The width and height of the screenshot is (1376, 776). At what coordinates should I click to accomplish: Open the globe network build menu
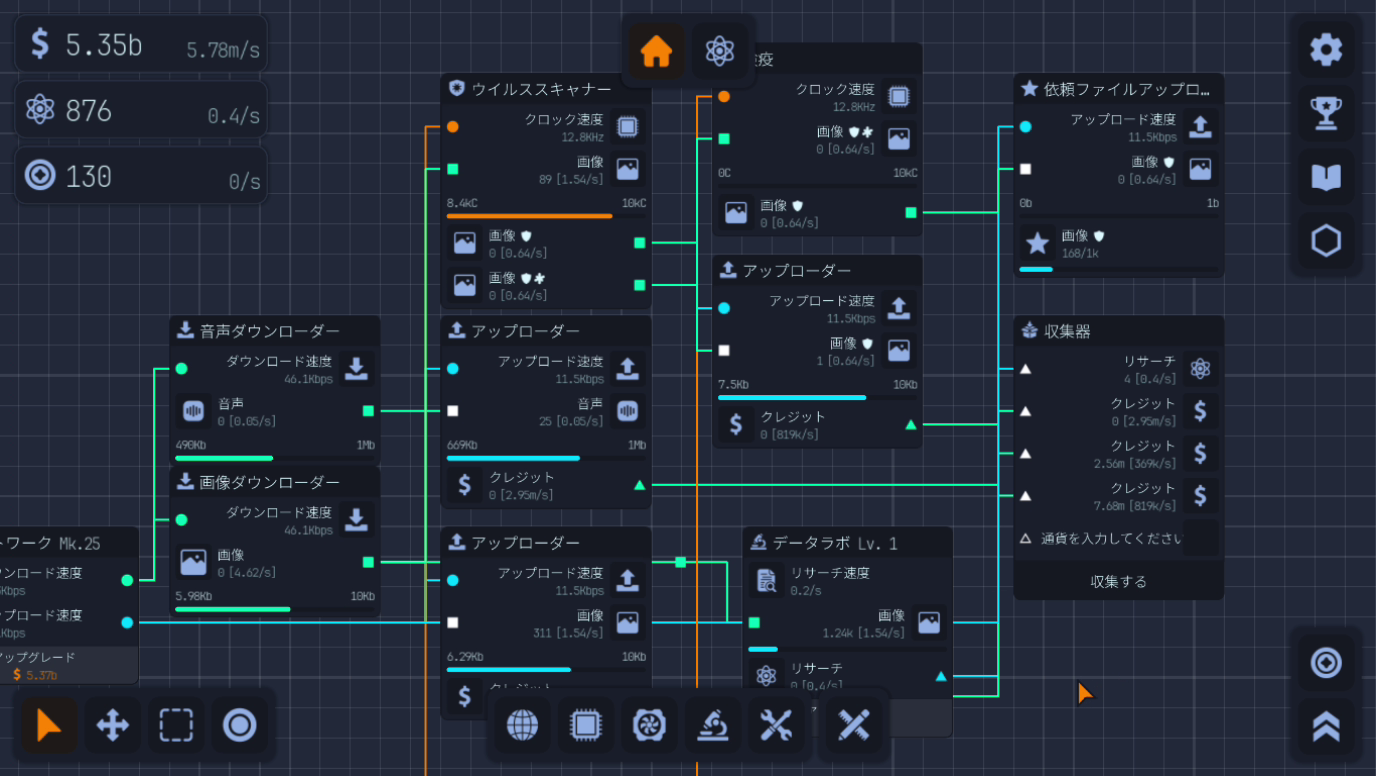click(x=522, y=726)
